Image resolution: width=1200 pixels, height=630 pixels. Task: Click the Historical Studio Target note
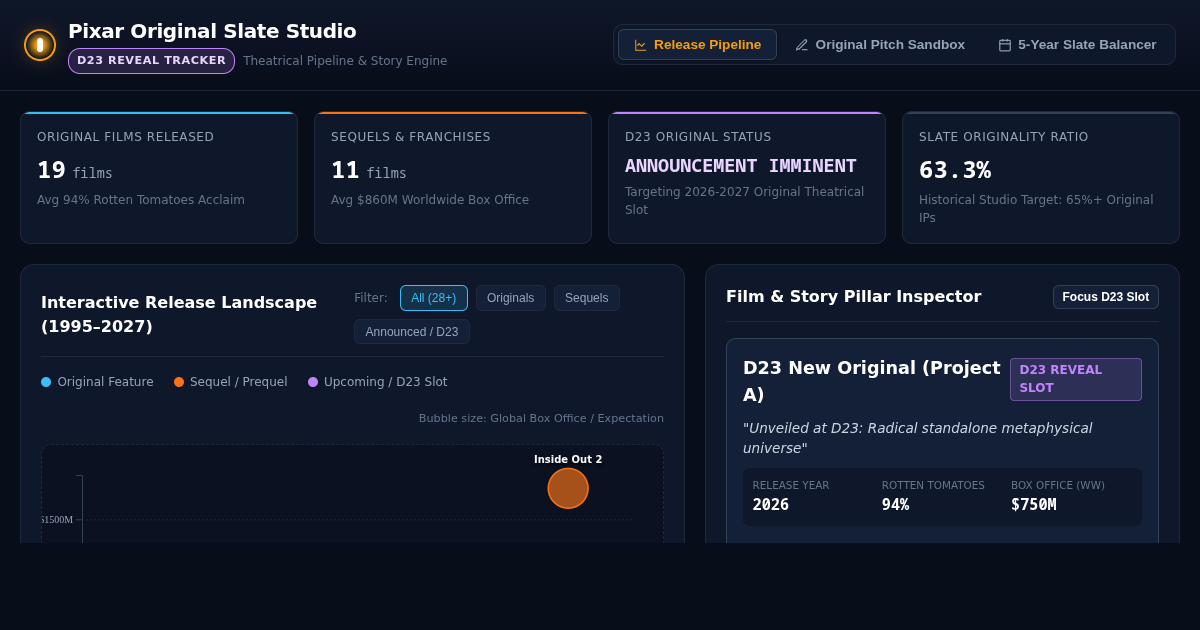point(1036,208)
